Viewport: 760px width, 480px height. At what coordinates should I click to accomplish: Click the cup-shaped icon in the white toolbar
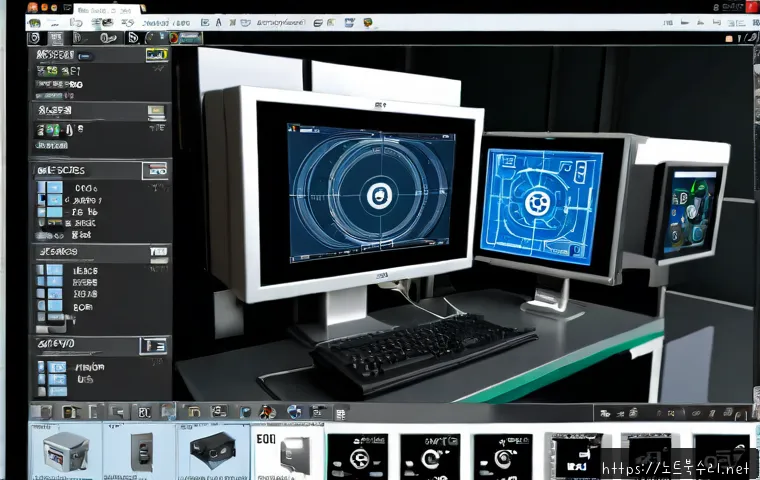pyautogui.click(x=246, y=22)
